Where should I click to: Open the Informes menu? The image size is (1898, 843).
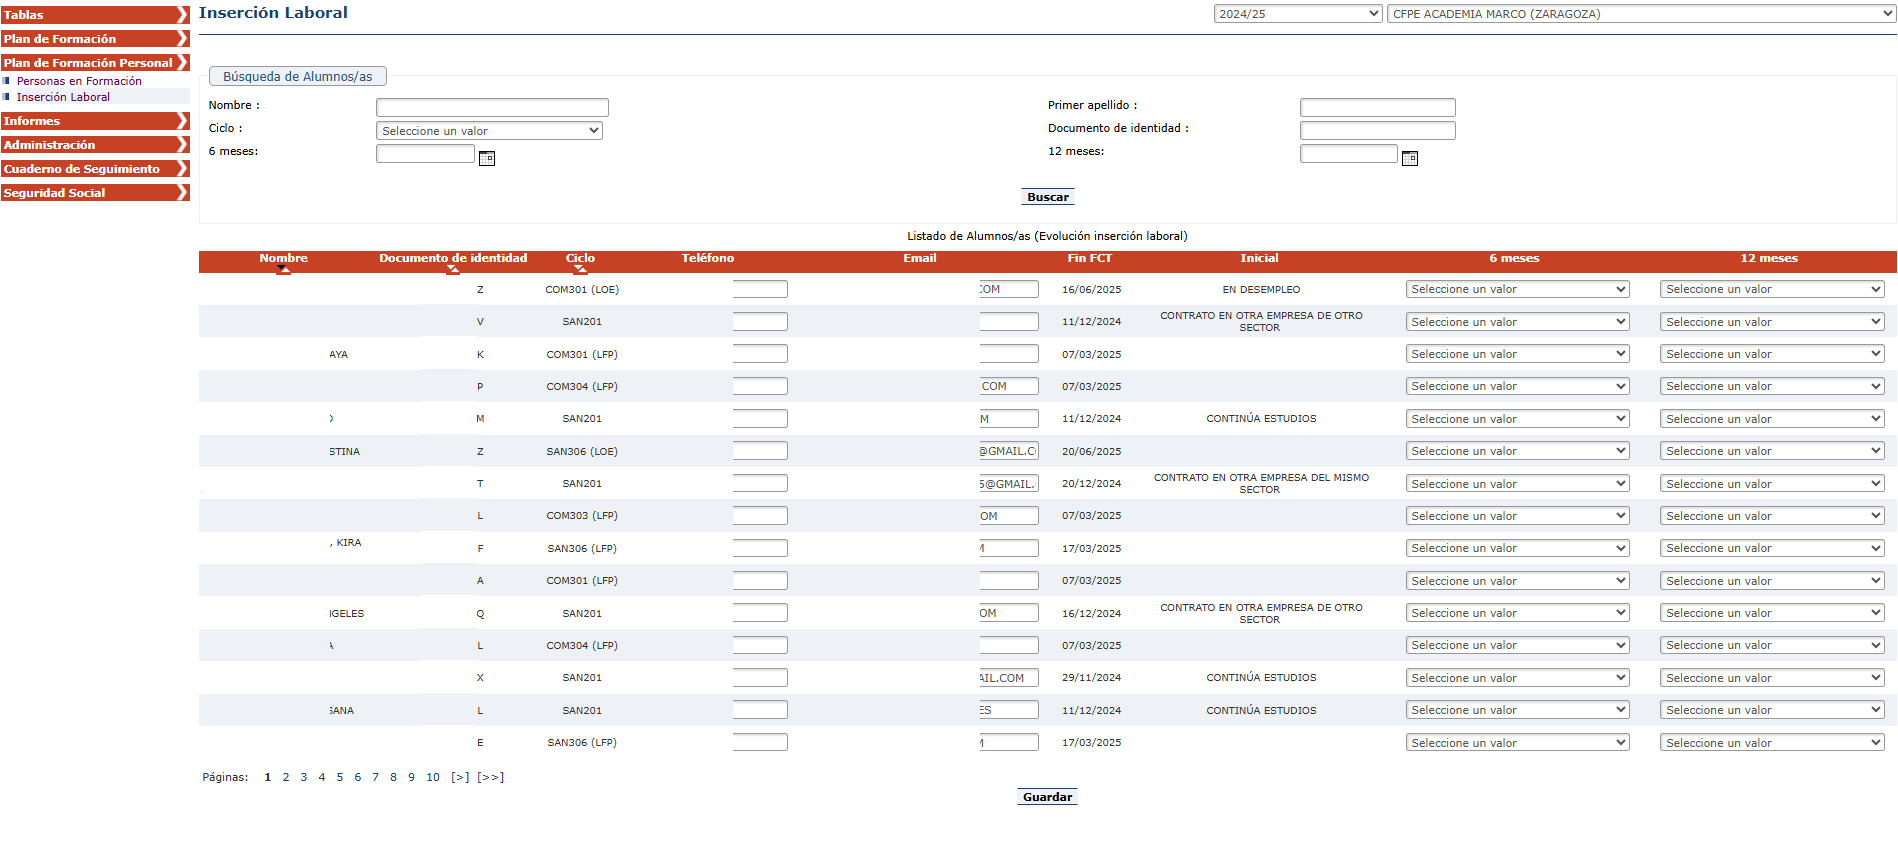[95, 121]
